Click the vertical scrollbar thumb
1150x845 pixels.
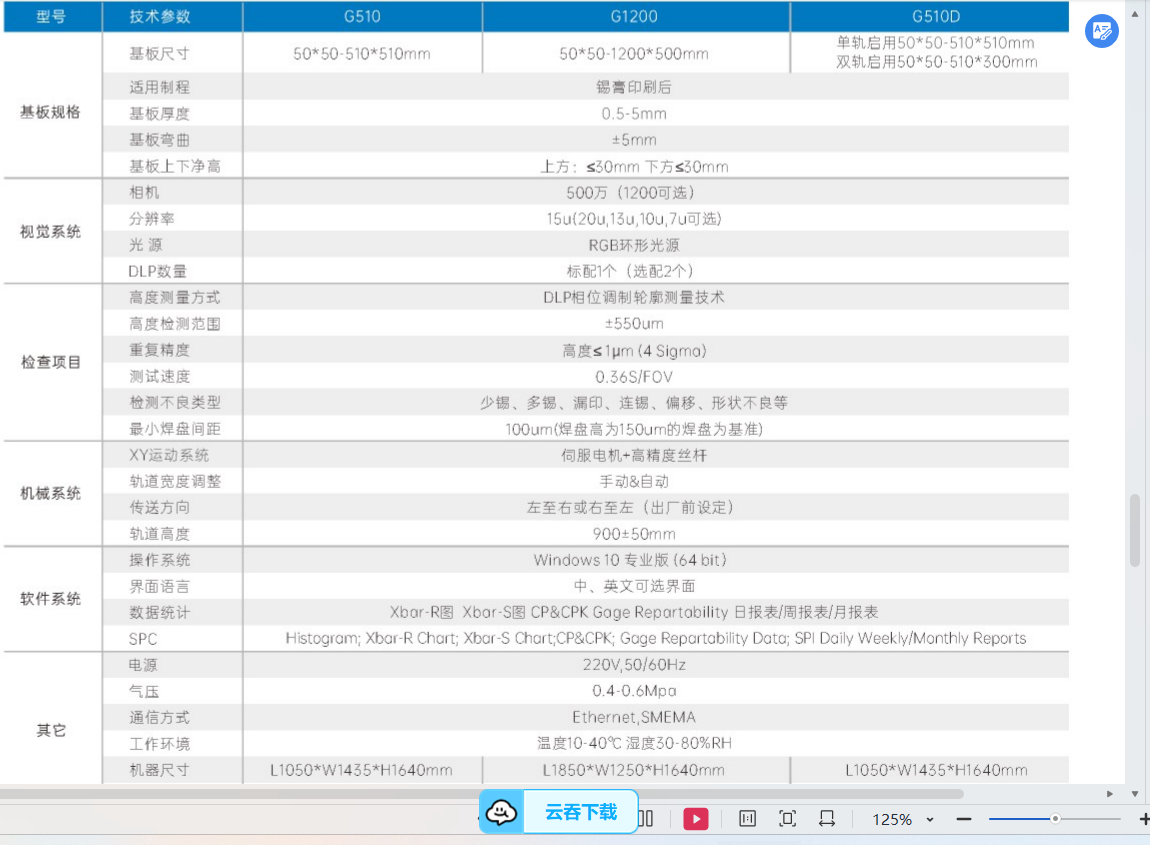point(1134,530)
